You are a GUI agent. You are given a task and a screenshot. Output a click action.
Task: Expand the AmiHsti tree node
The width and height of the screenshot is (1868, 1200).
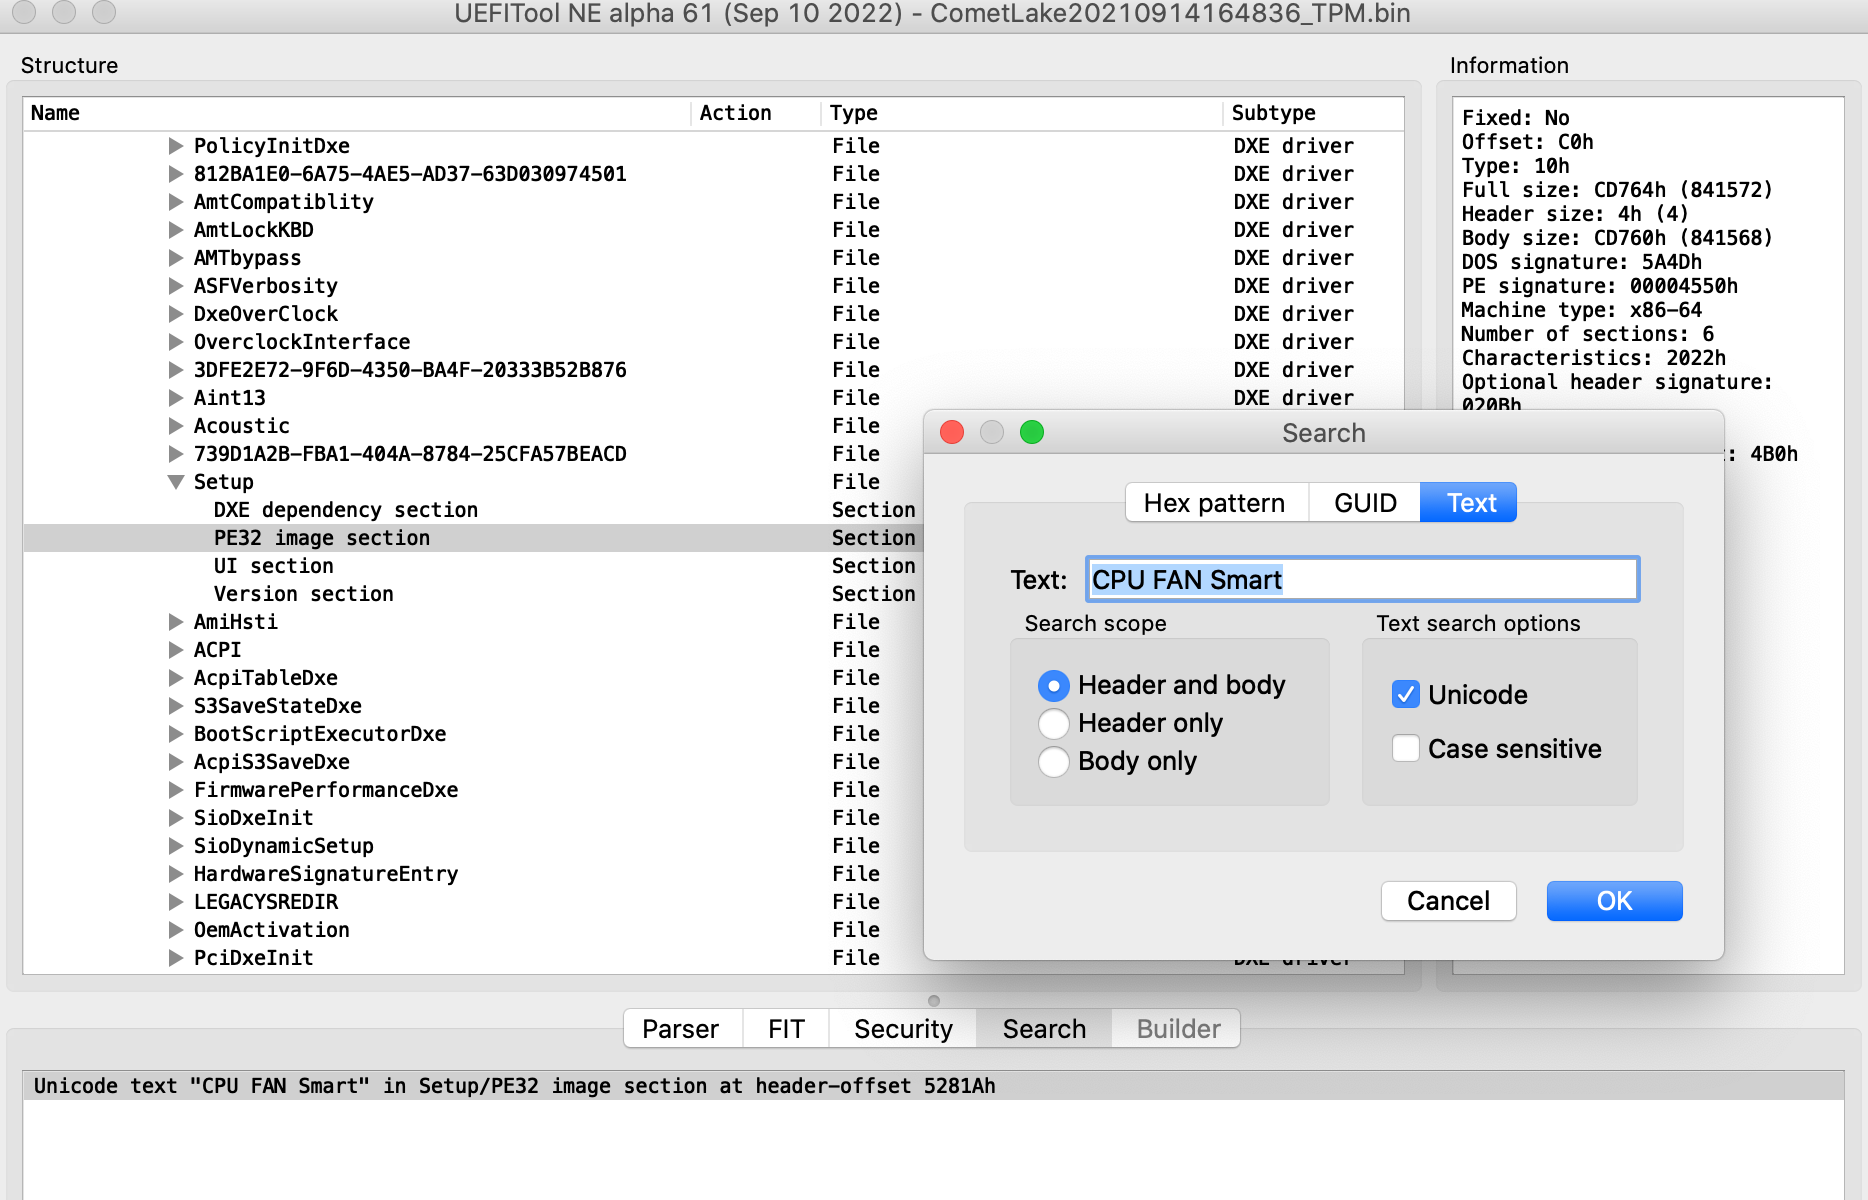point(176,622)
